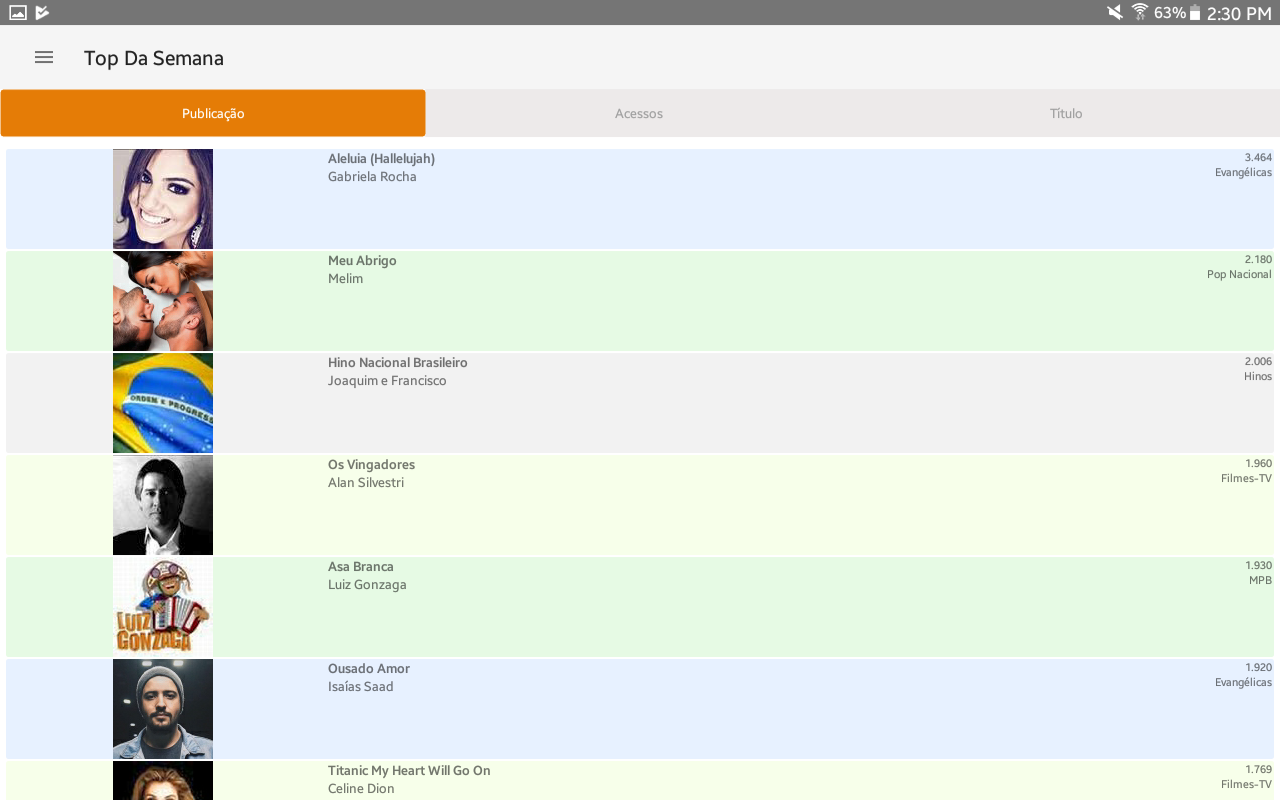Screen dimensions: 1280x800
Task: Tap the picture notification icon in status bar
Action: coord(18,13)
